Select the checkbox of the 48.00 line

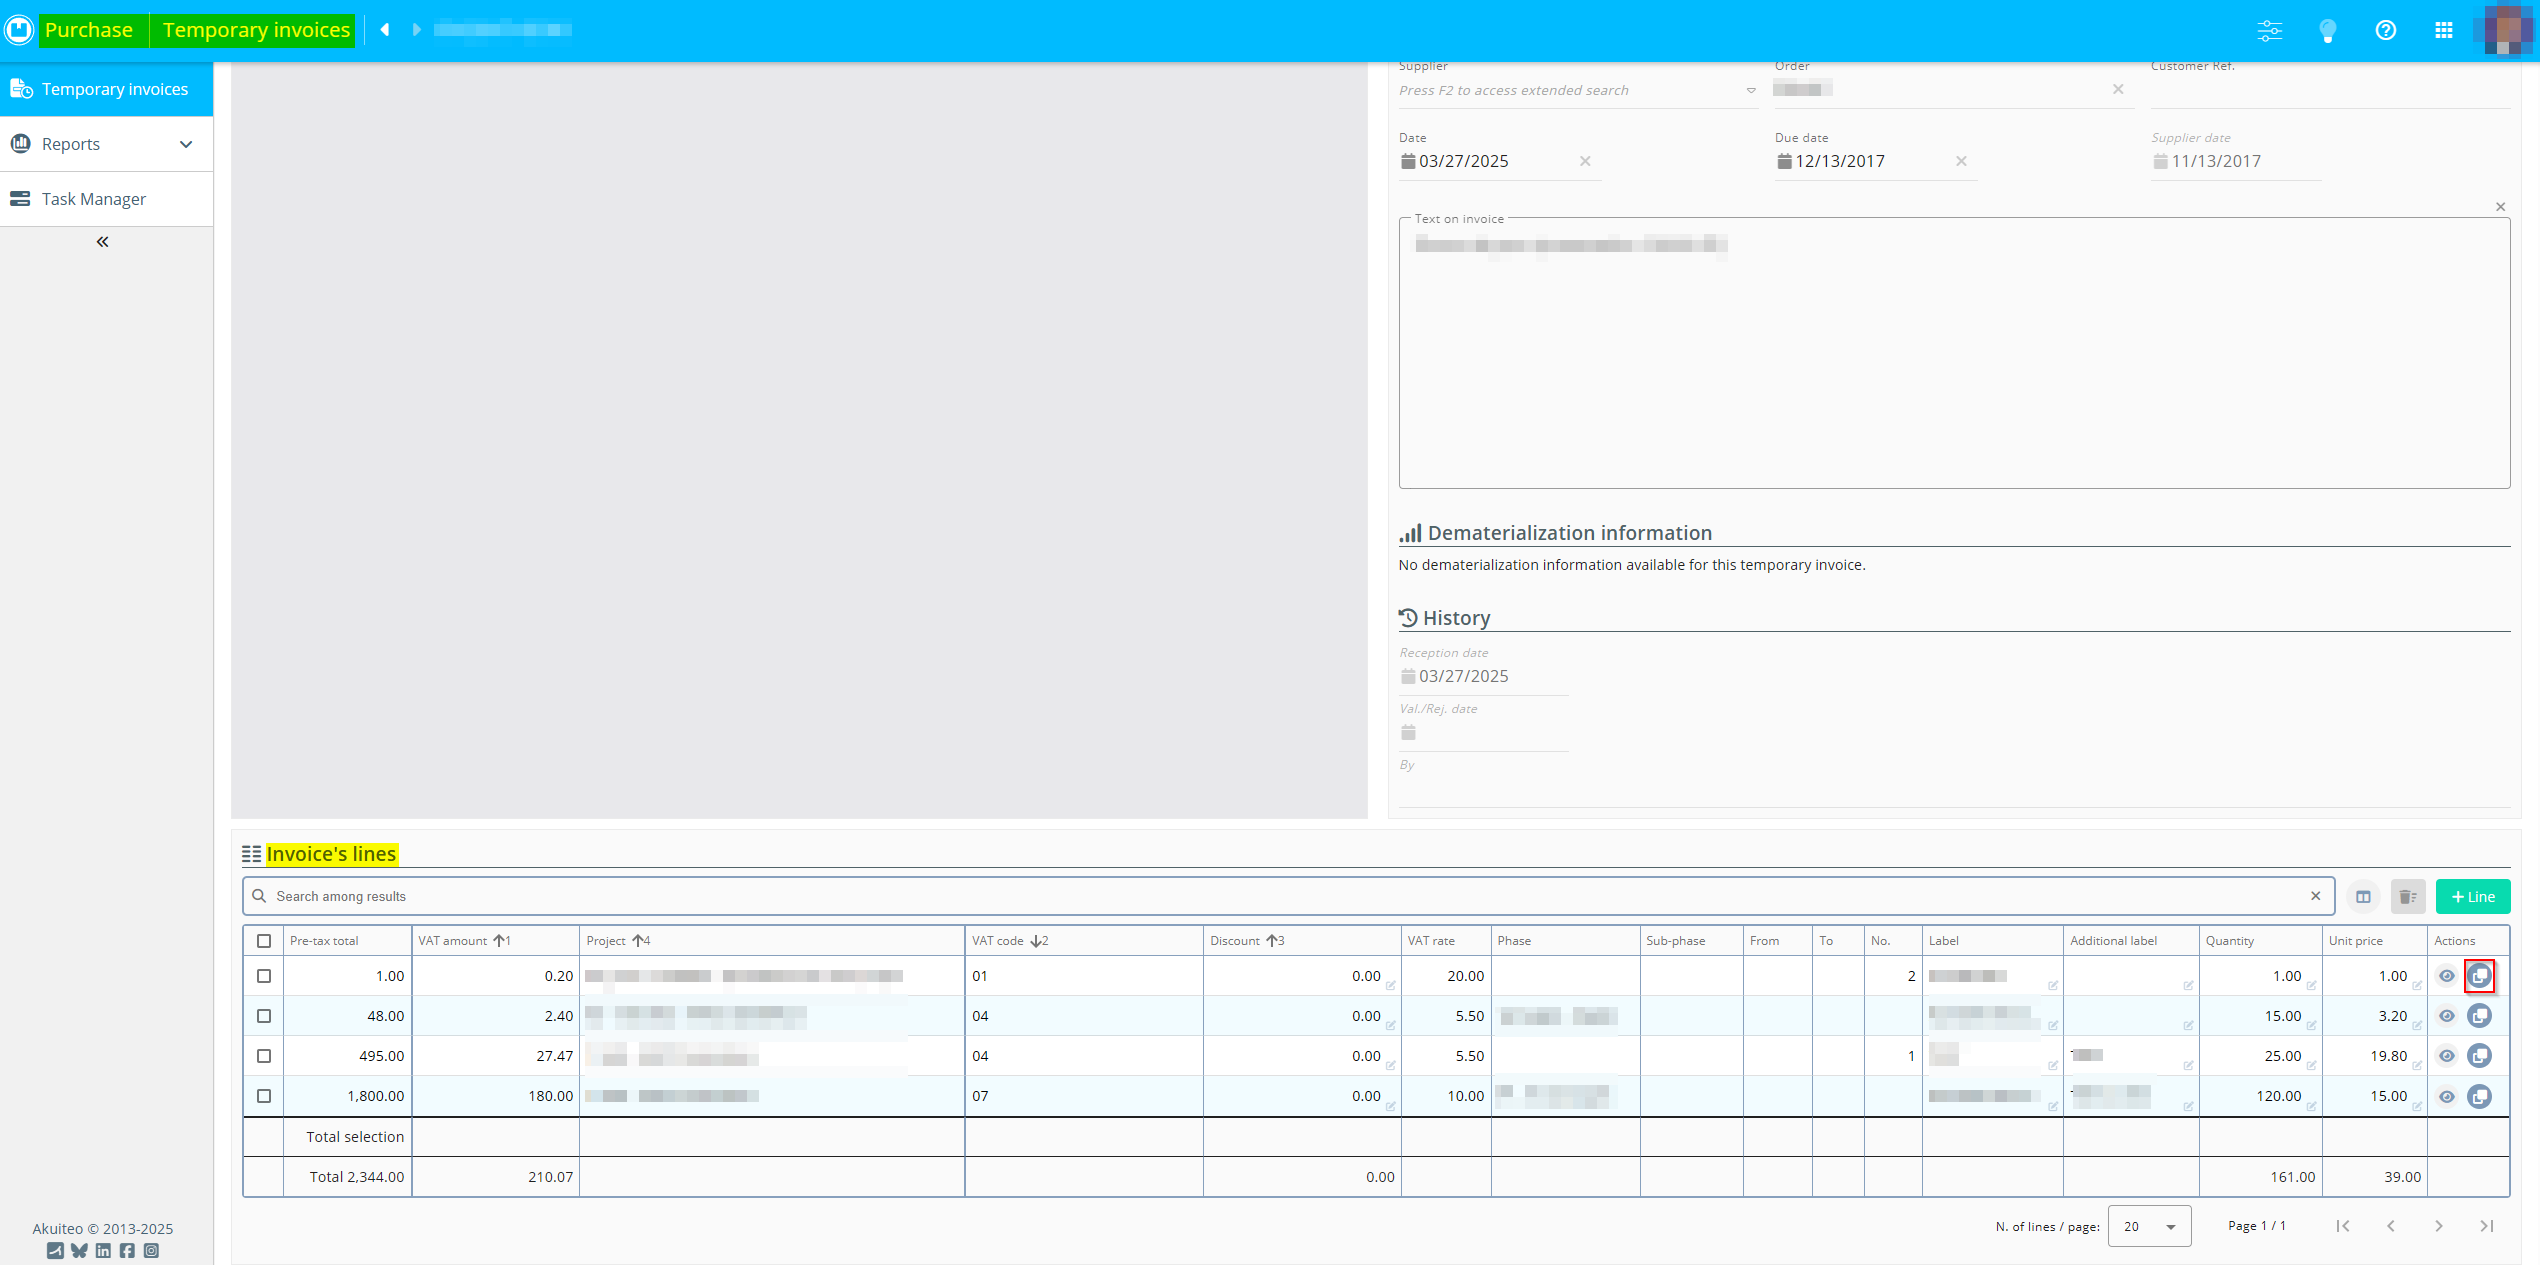264,1016
